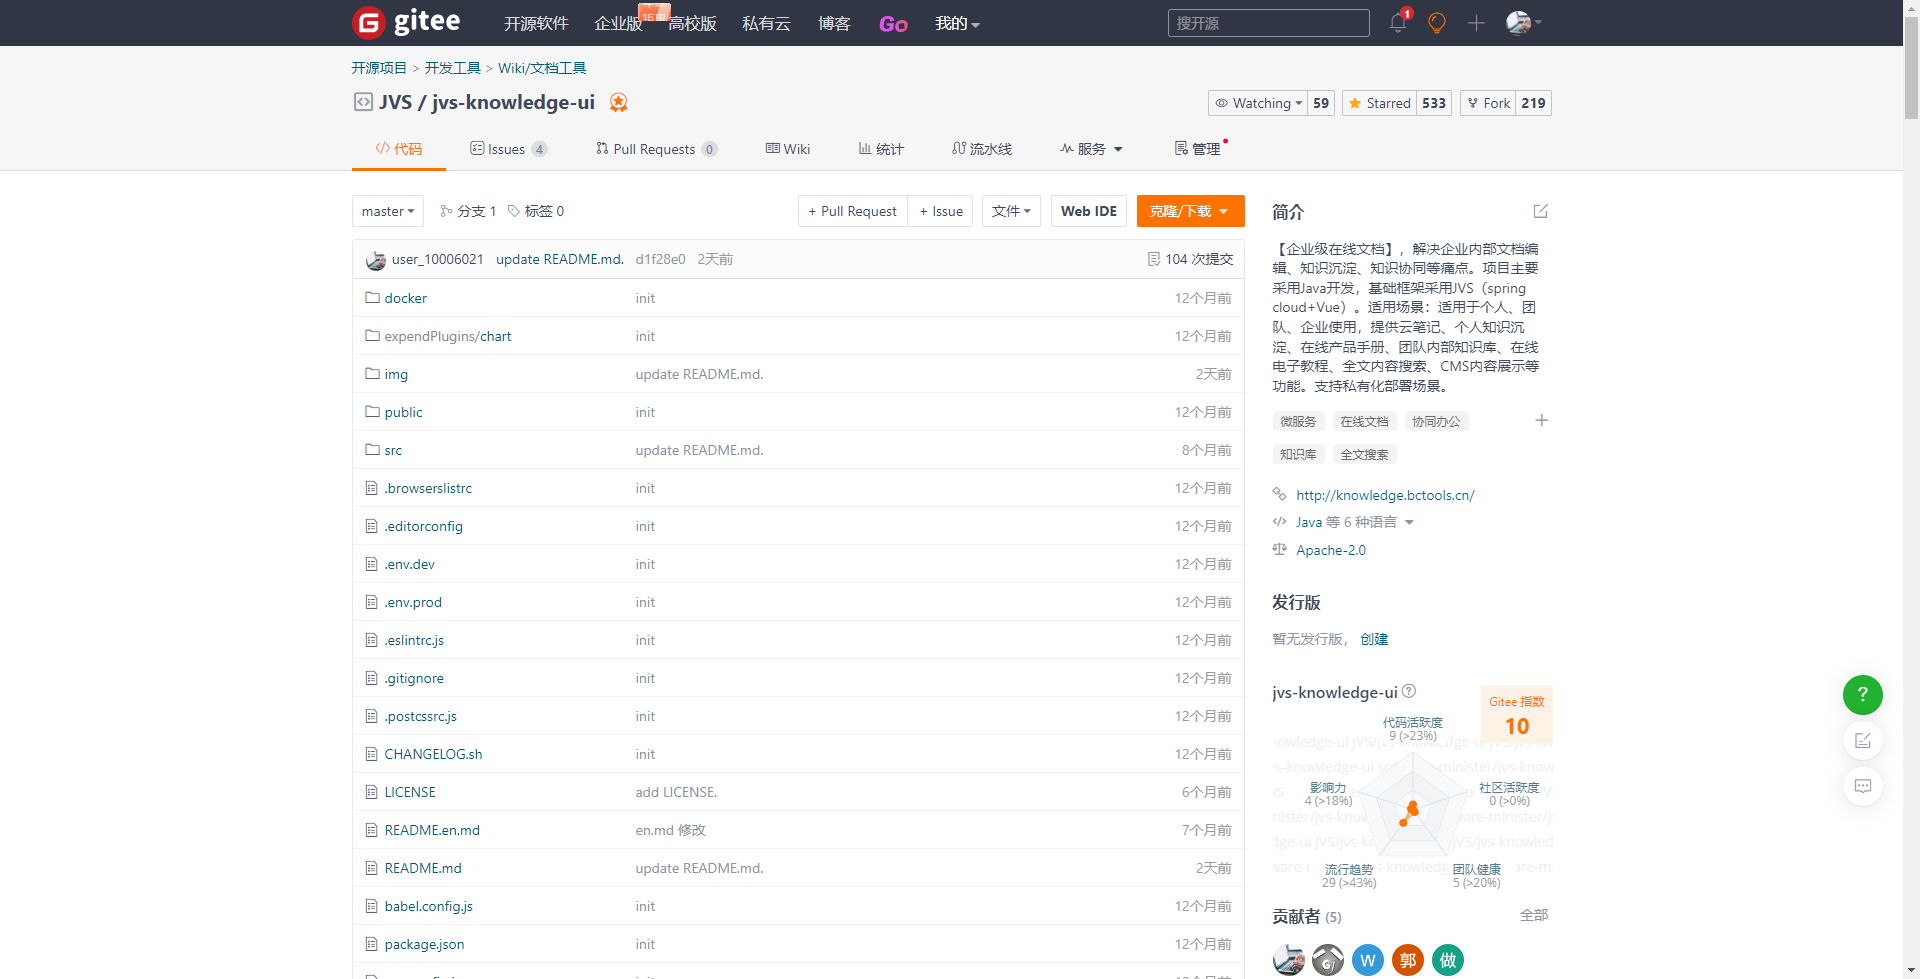1920x979 pixels.
Task: Open the public folder
Action: [403, 412]
